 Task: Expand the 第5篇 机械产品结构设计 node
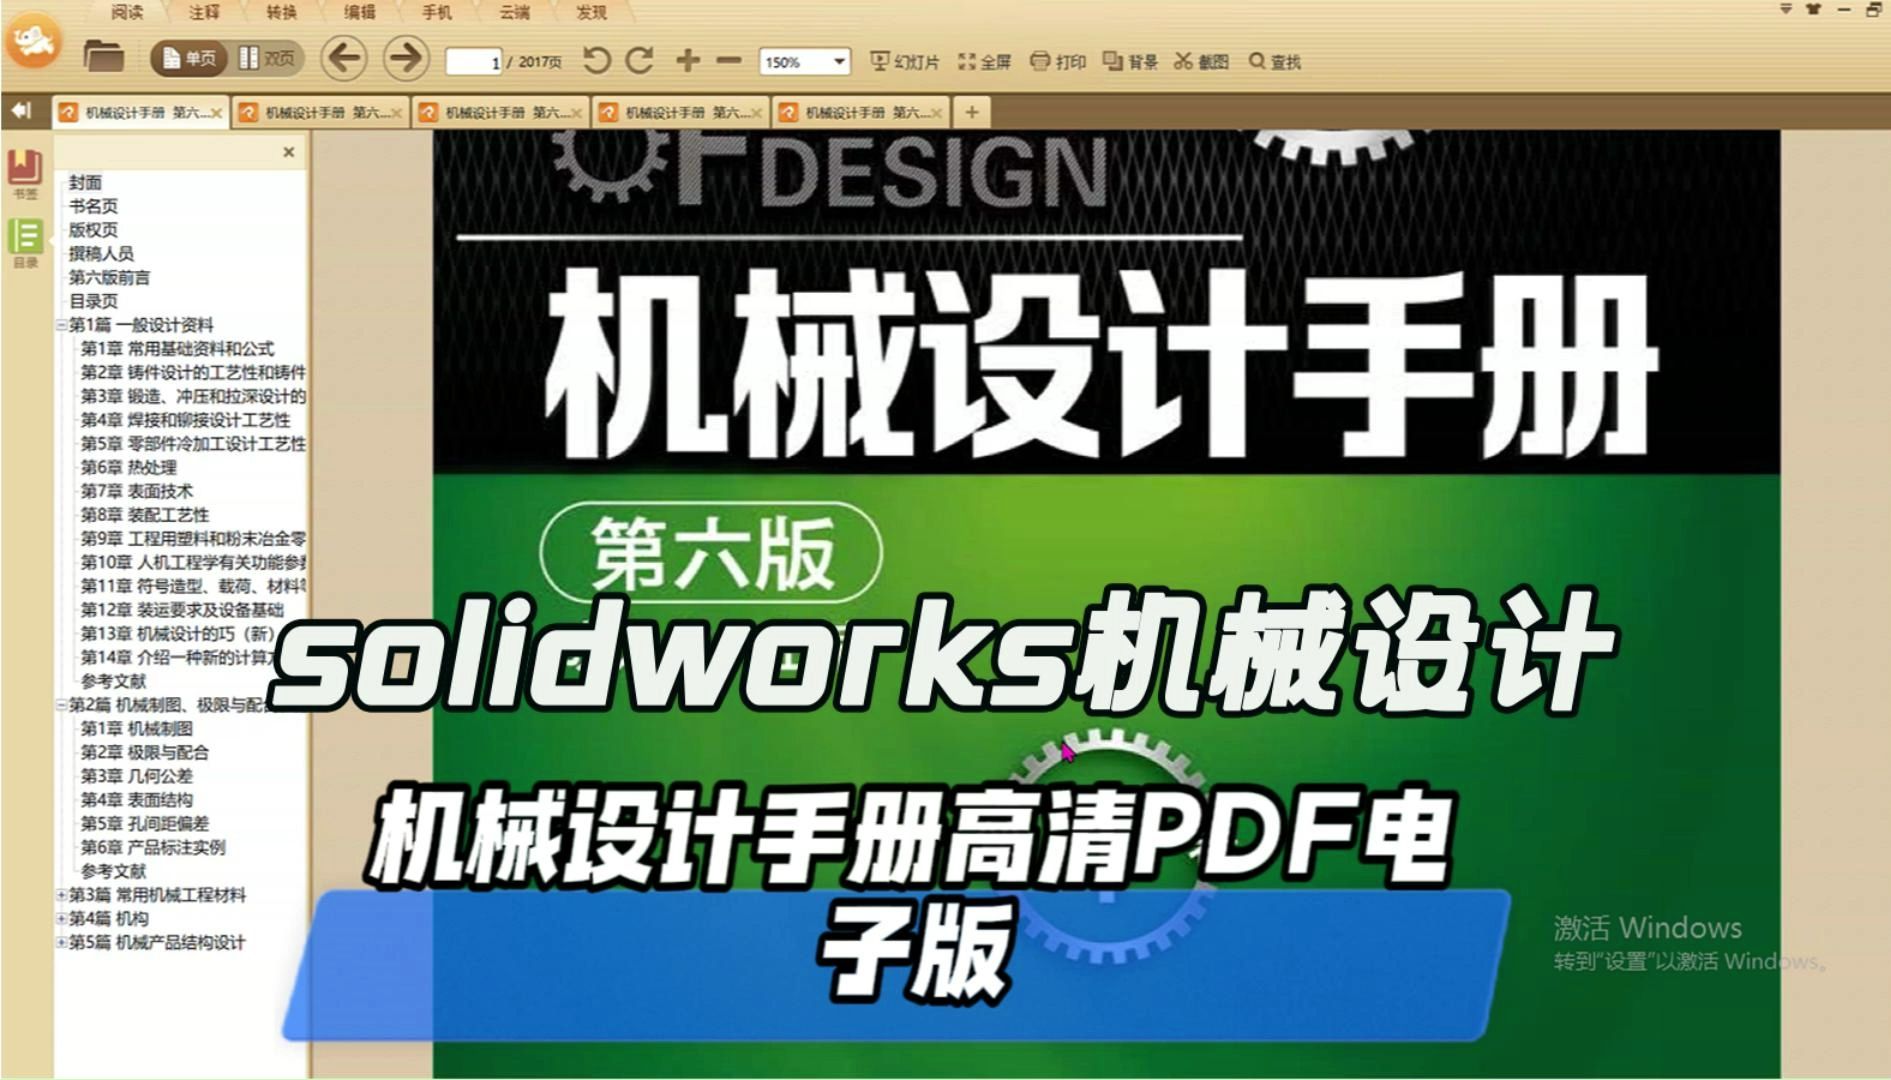(x=61, y=943)
